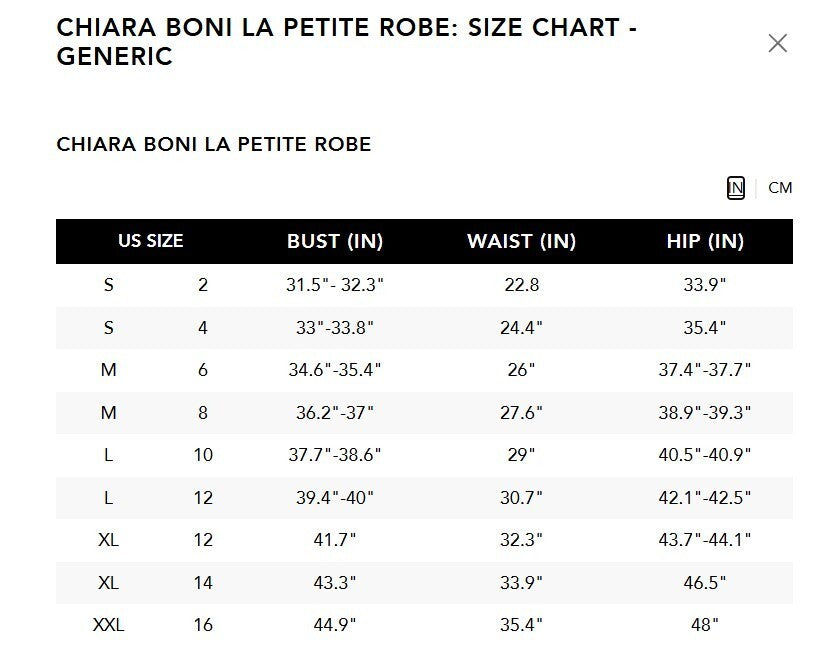Screen dimensions: 825x650
Task: Click US size number 10
Action: 203,455
